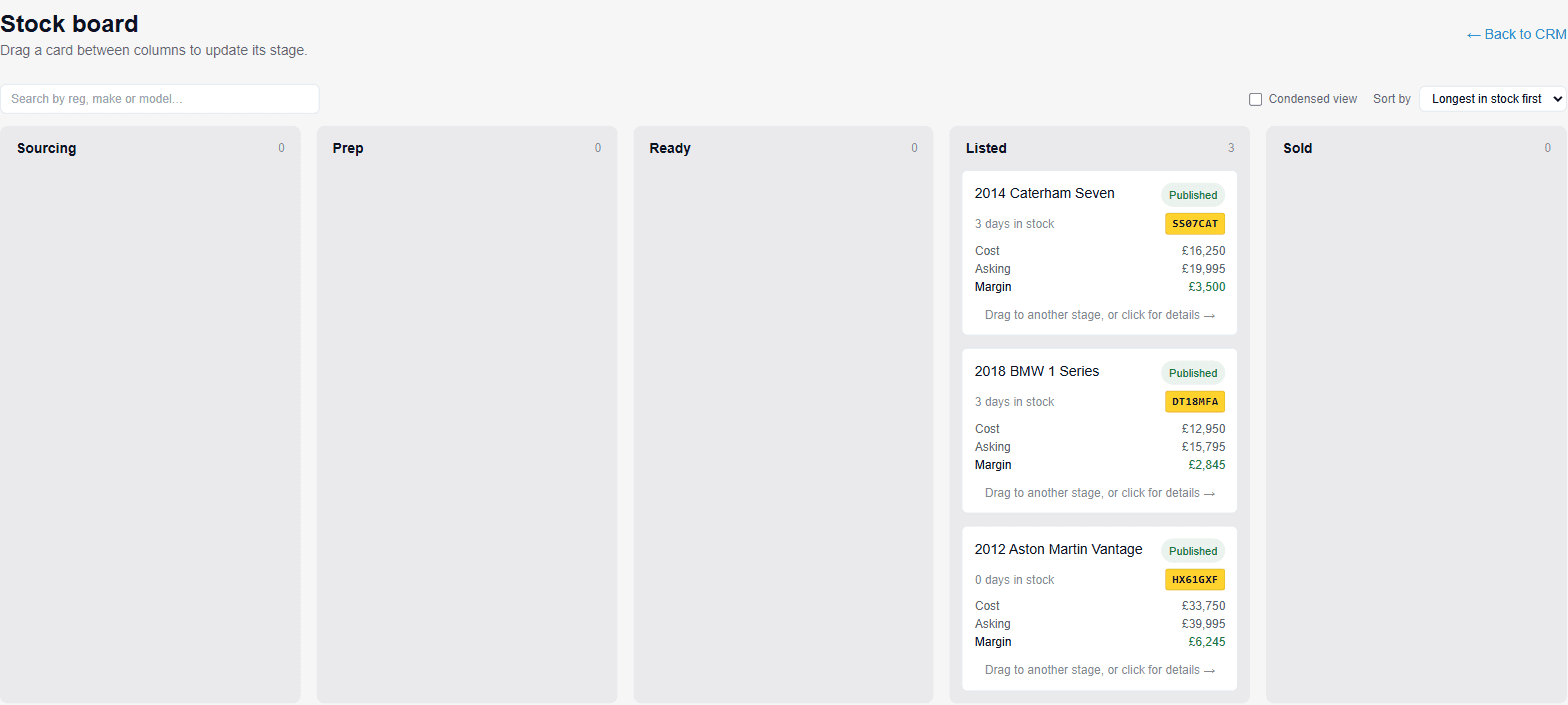Viewport: 1568px width, 705px height.
Task: Click the DT18MFA registration plate
Action: tap(1195, 402)
